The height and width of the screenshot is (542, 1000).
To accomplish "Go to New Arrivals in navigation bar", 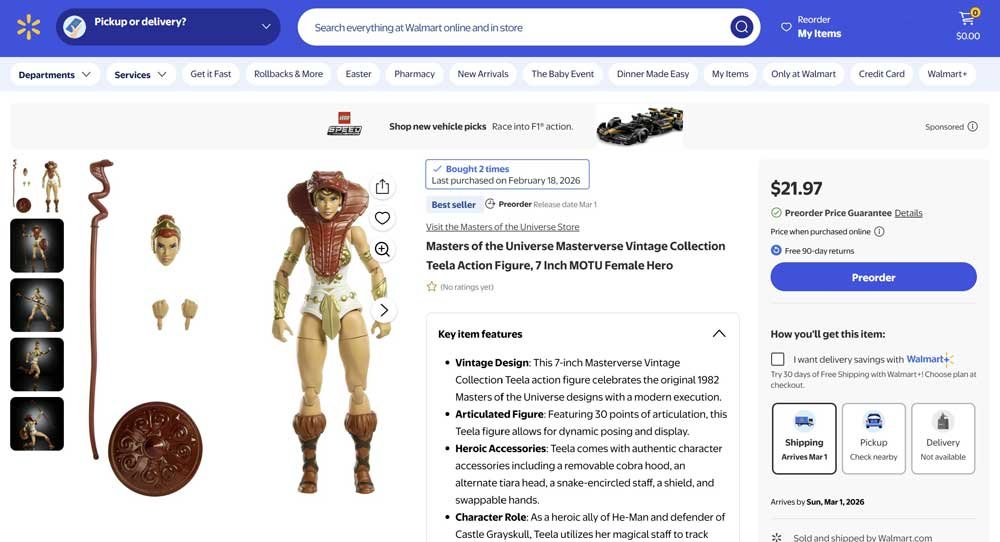I will (x=483, y=74).
